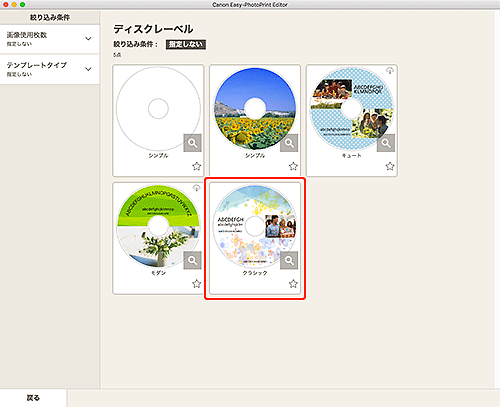Favorite the blank シンプル disc template star
The height and width of the screenshot is (407, 500).
tap(197, 166)
